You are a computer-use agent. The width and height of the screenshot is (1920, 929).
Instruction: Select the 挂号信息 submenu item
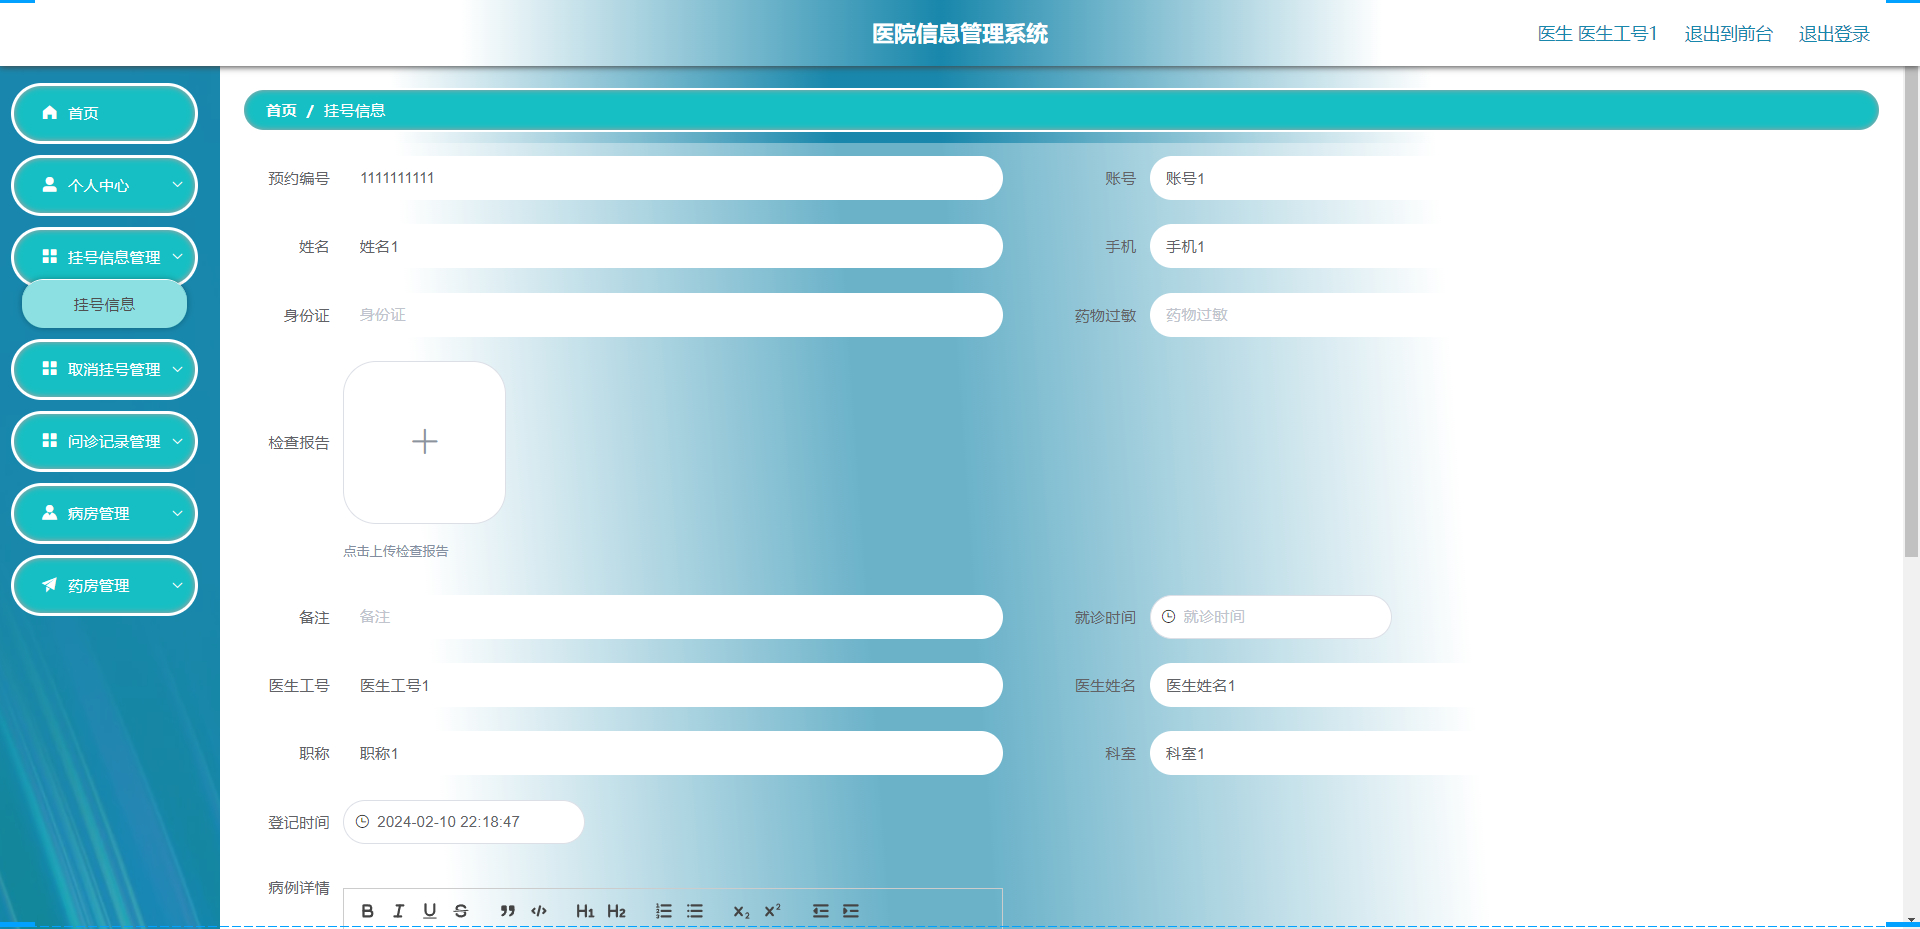pyautogui.click(x=104, y=304)
